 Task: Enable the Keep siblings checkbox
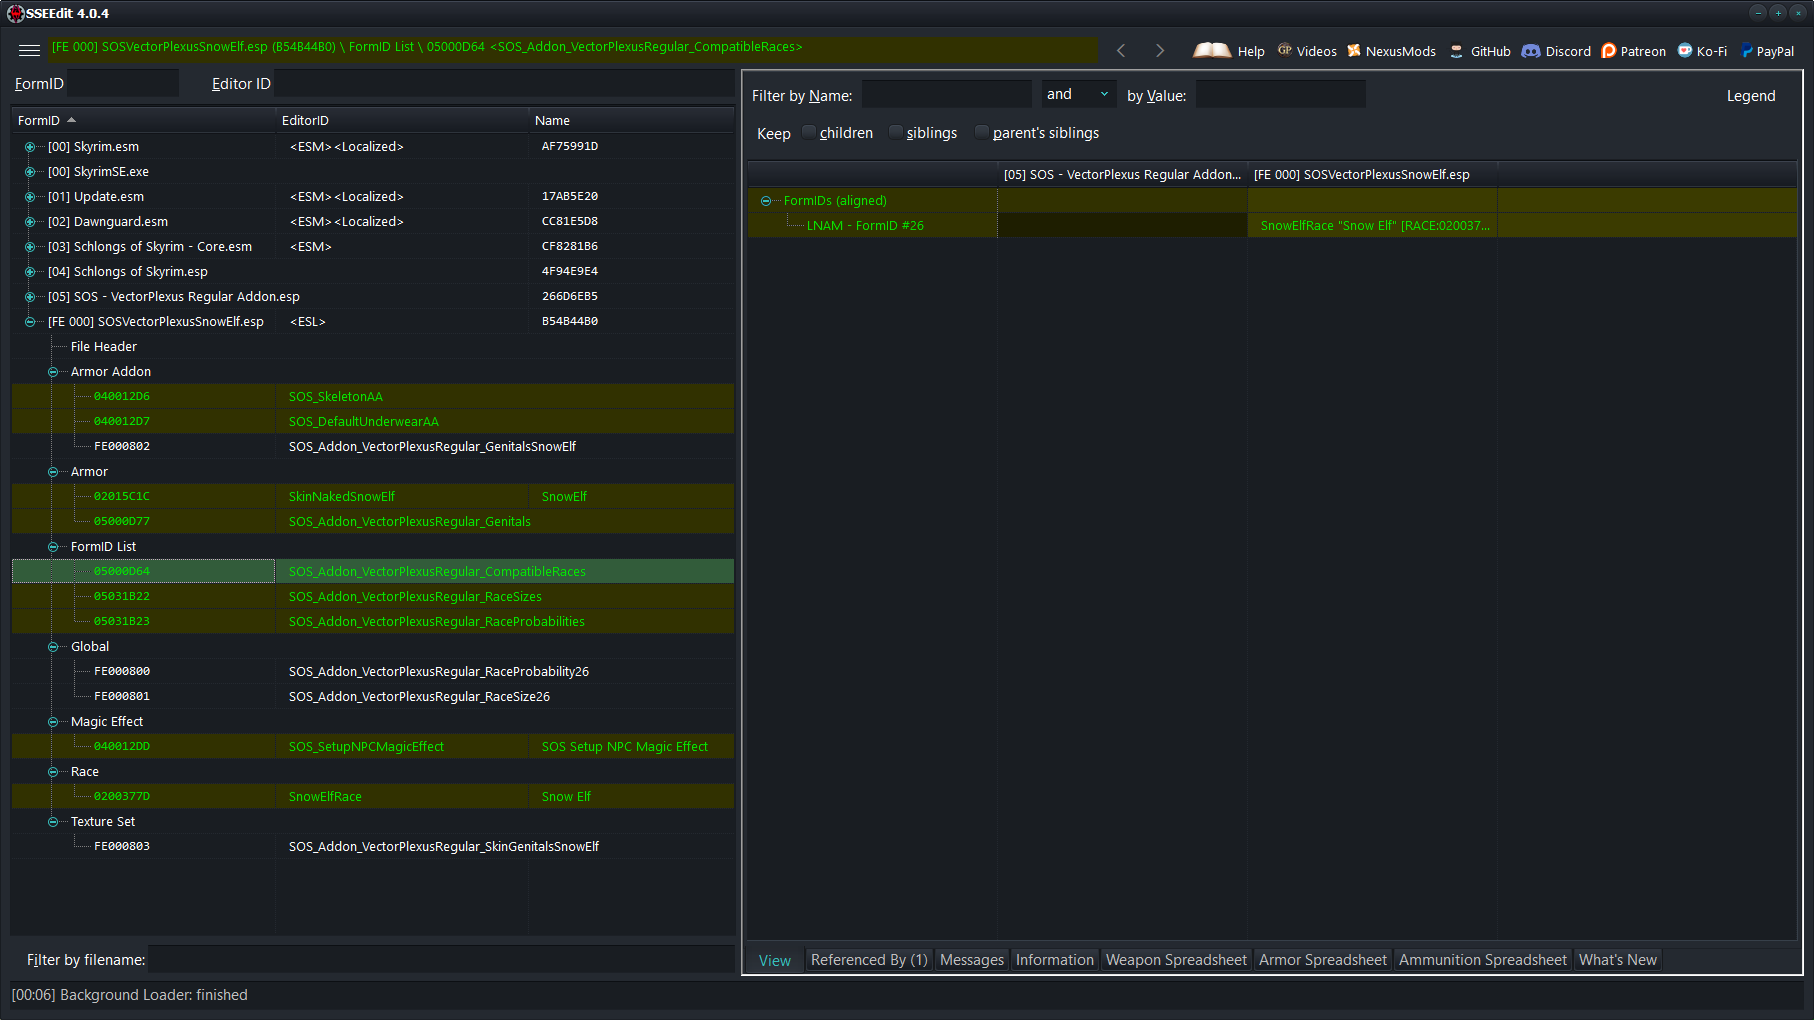[896, 133]
